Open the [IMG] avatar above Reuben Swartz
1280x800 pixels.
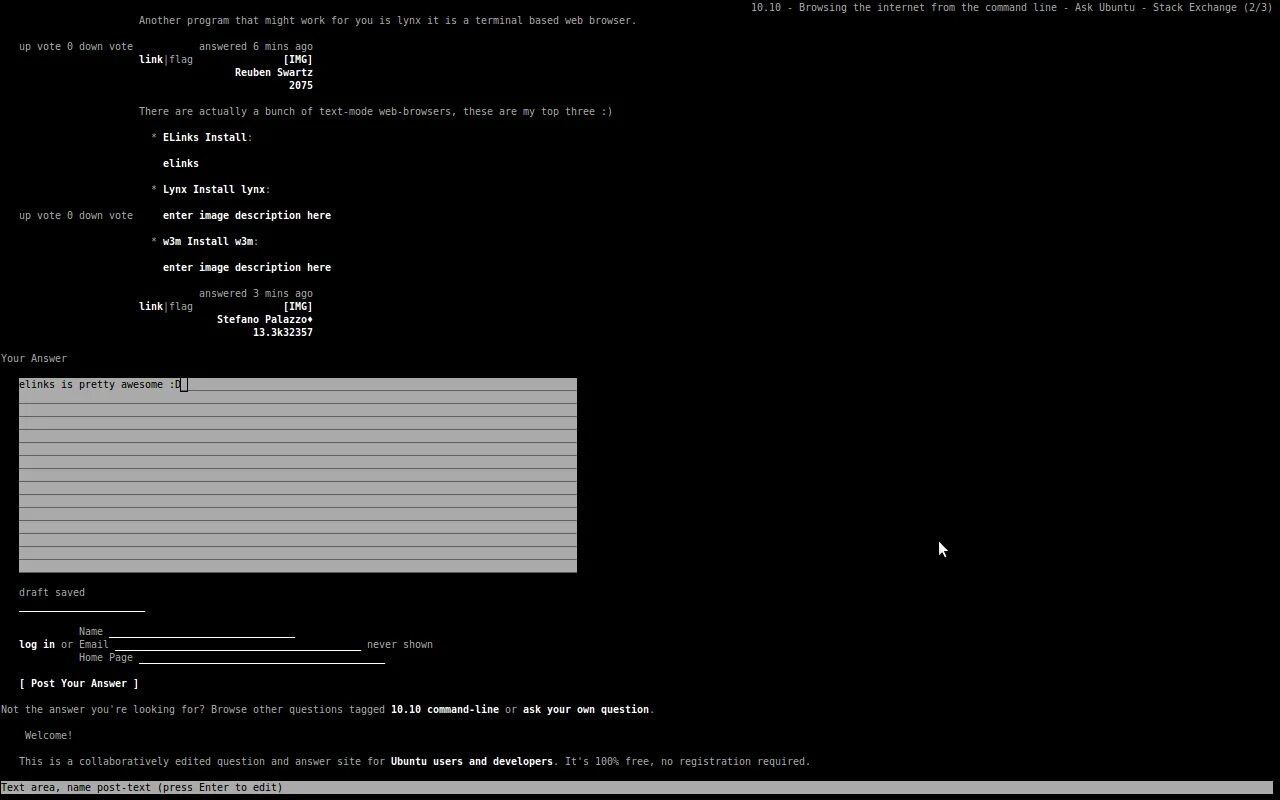pyautogui.click(x=298, y=59)
